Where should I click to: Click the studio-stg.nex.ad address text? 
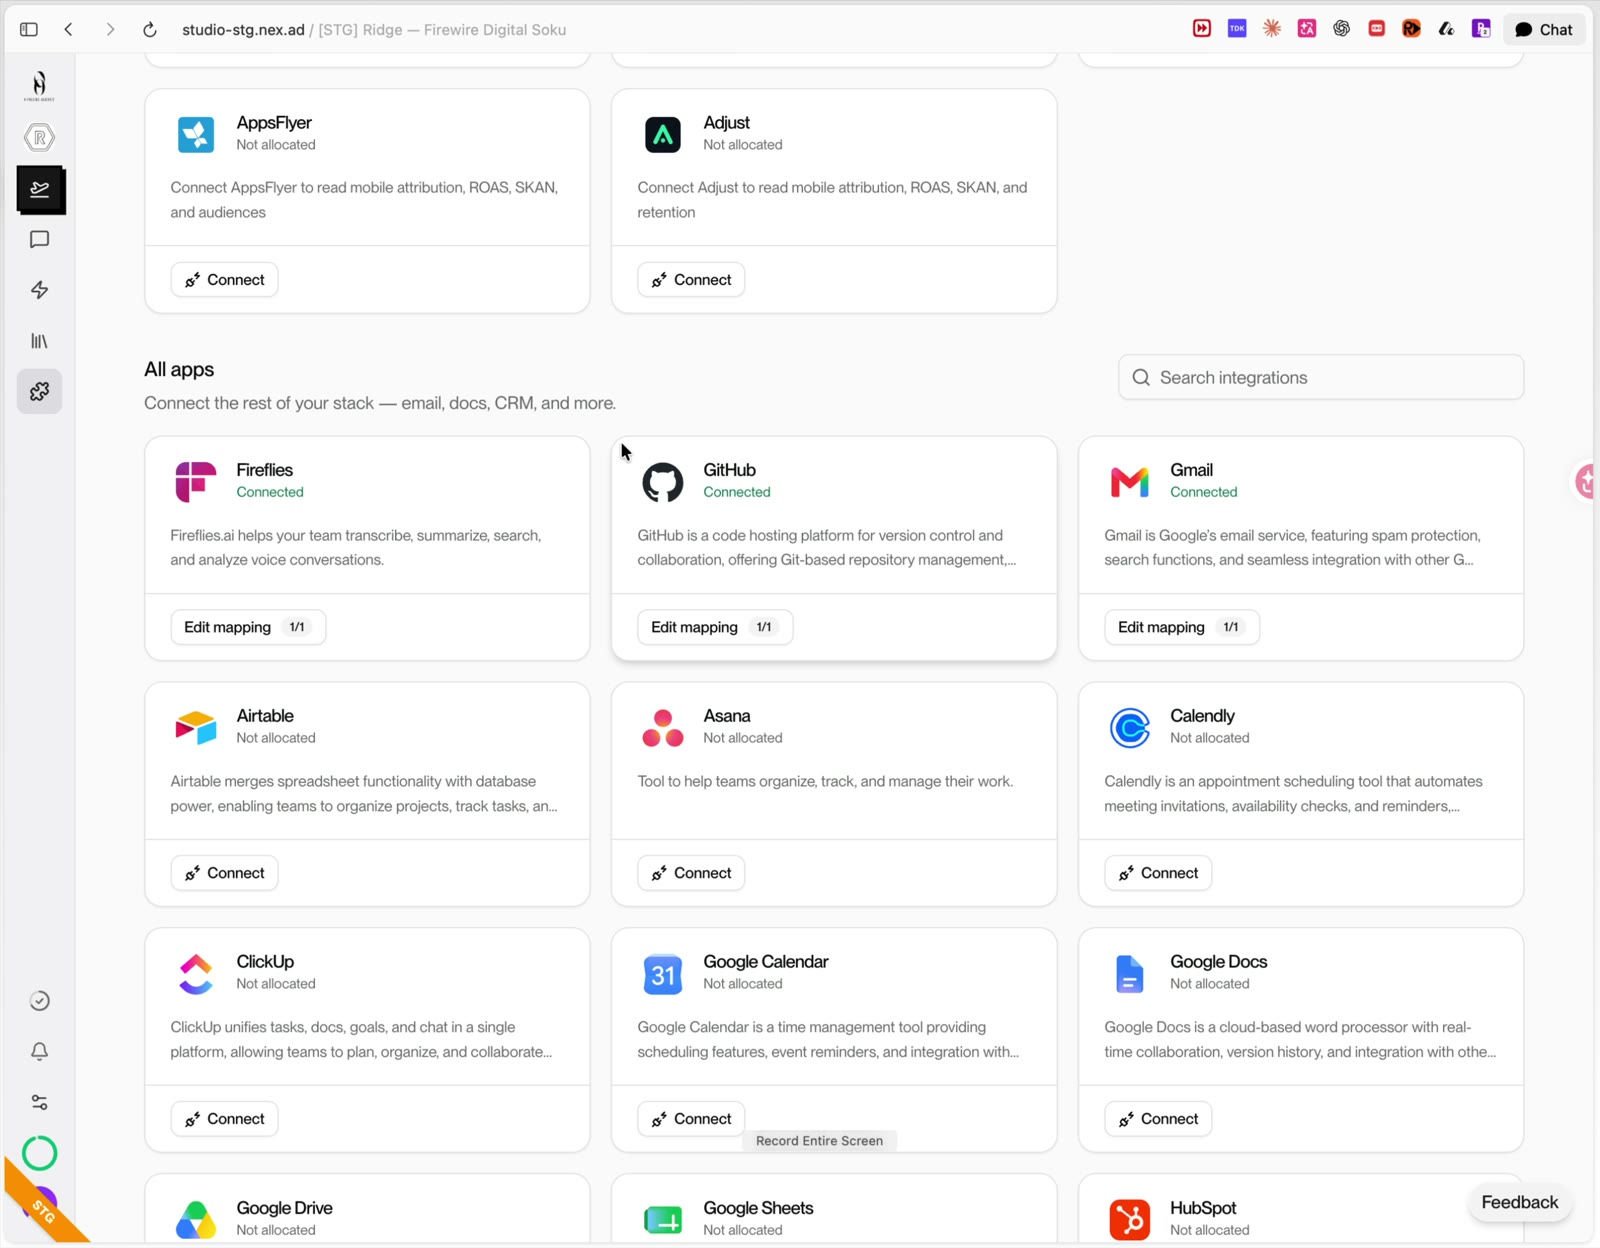pos(243,30)
